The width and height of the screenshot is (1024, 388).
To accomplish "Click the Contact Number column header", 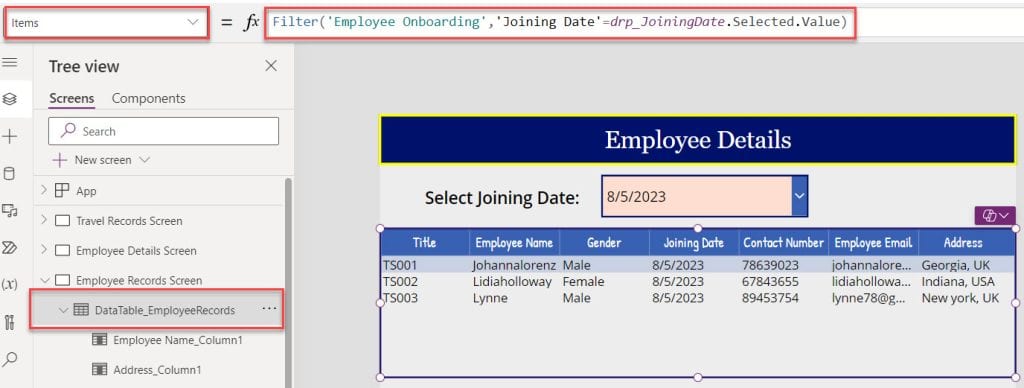I will click(x=784, y=243).
